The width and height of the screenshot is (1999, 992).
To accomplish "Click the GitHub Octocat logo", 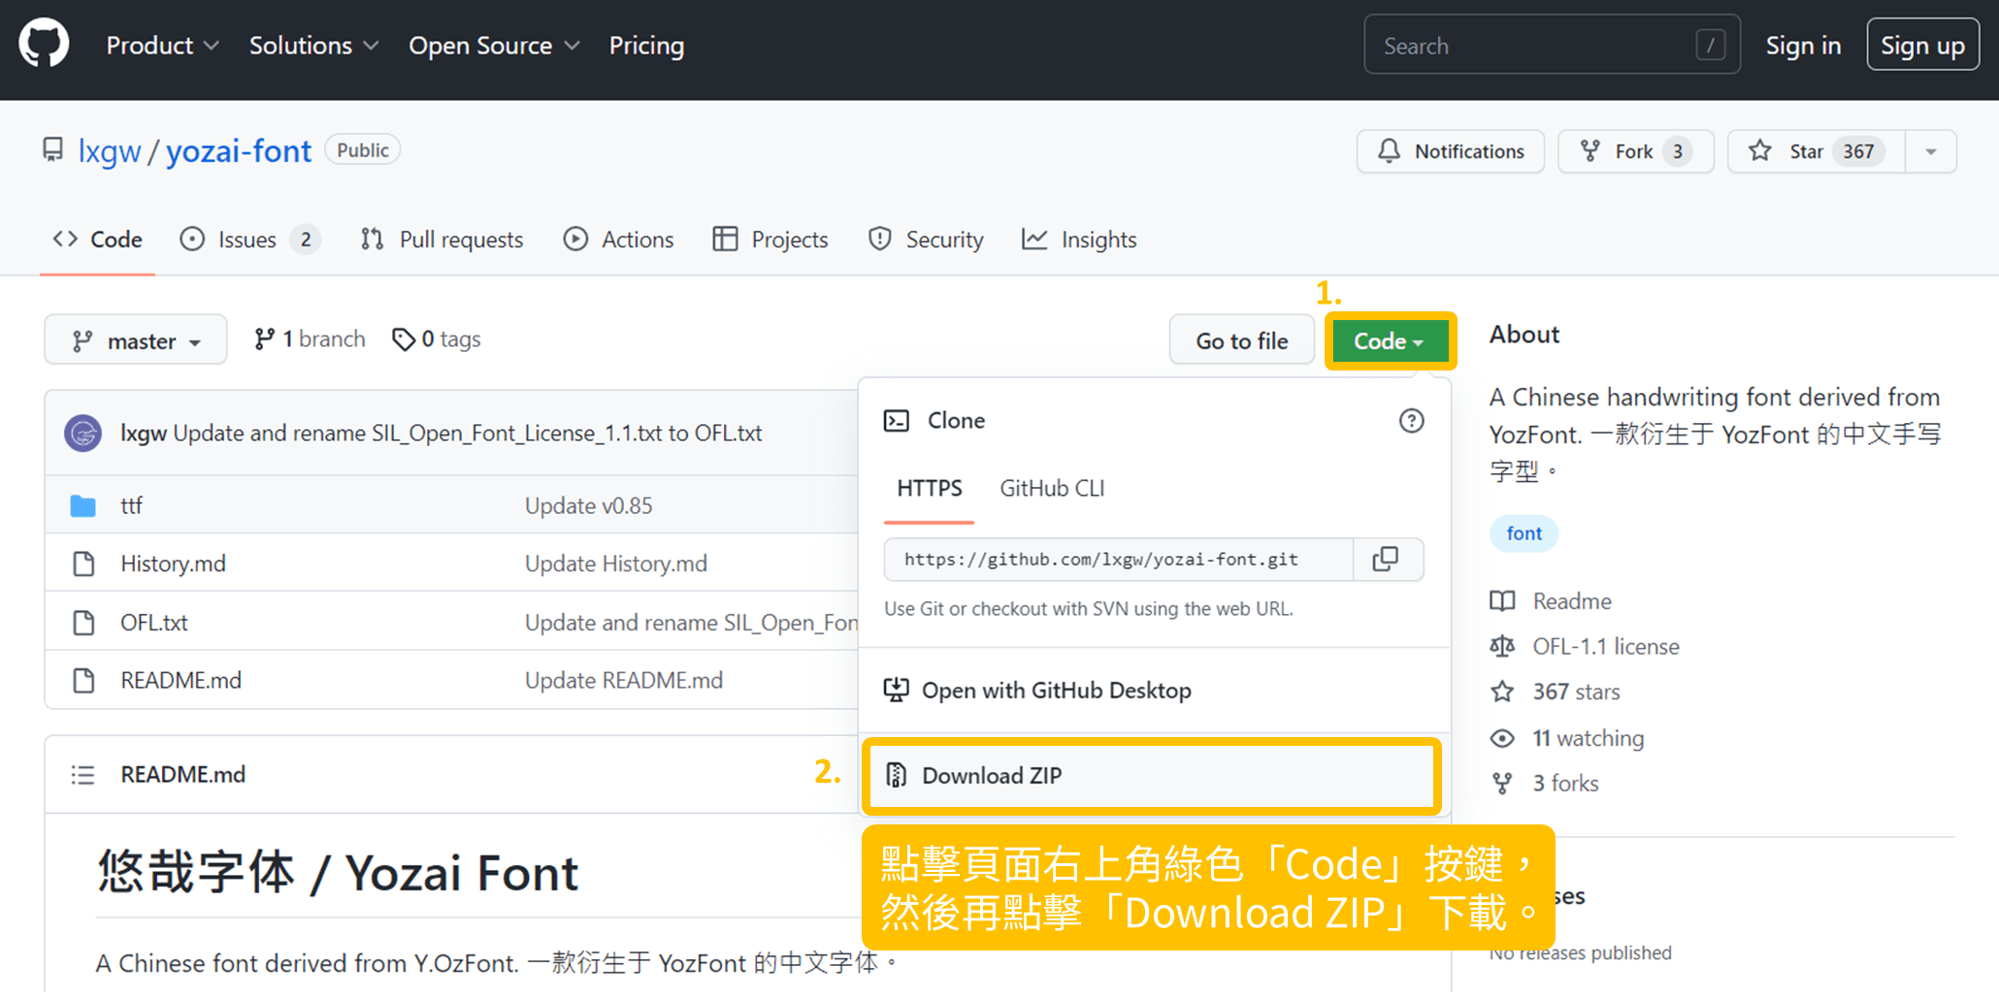I will pyautogui.click(x=44, y=45).
